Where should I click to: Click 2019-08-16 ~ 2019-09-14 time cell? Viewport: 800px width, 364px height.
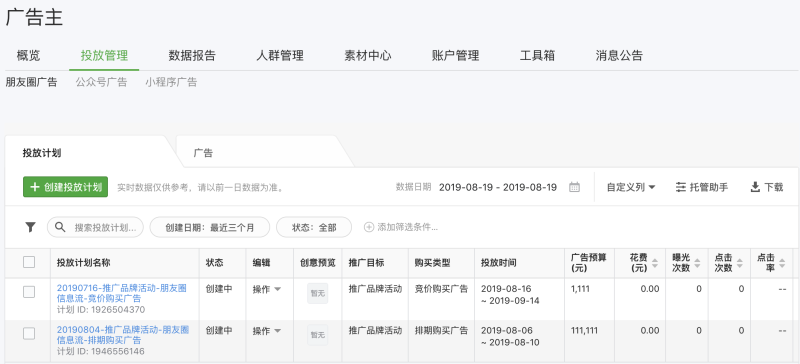510,295
